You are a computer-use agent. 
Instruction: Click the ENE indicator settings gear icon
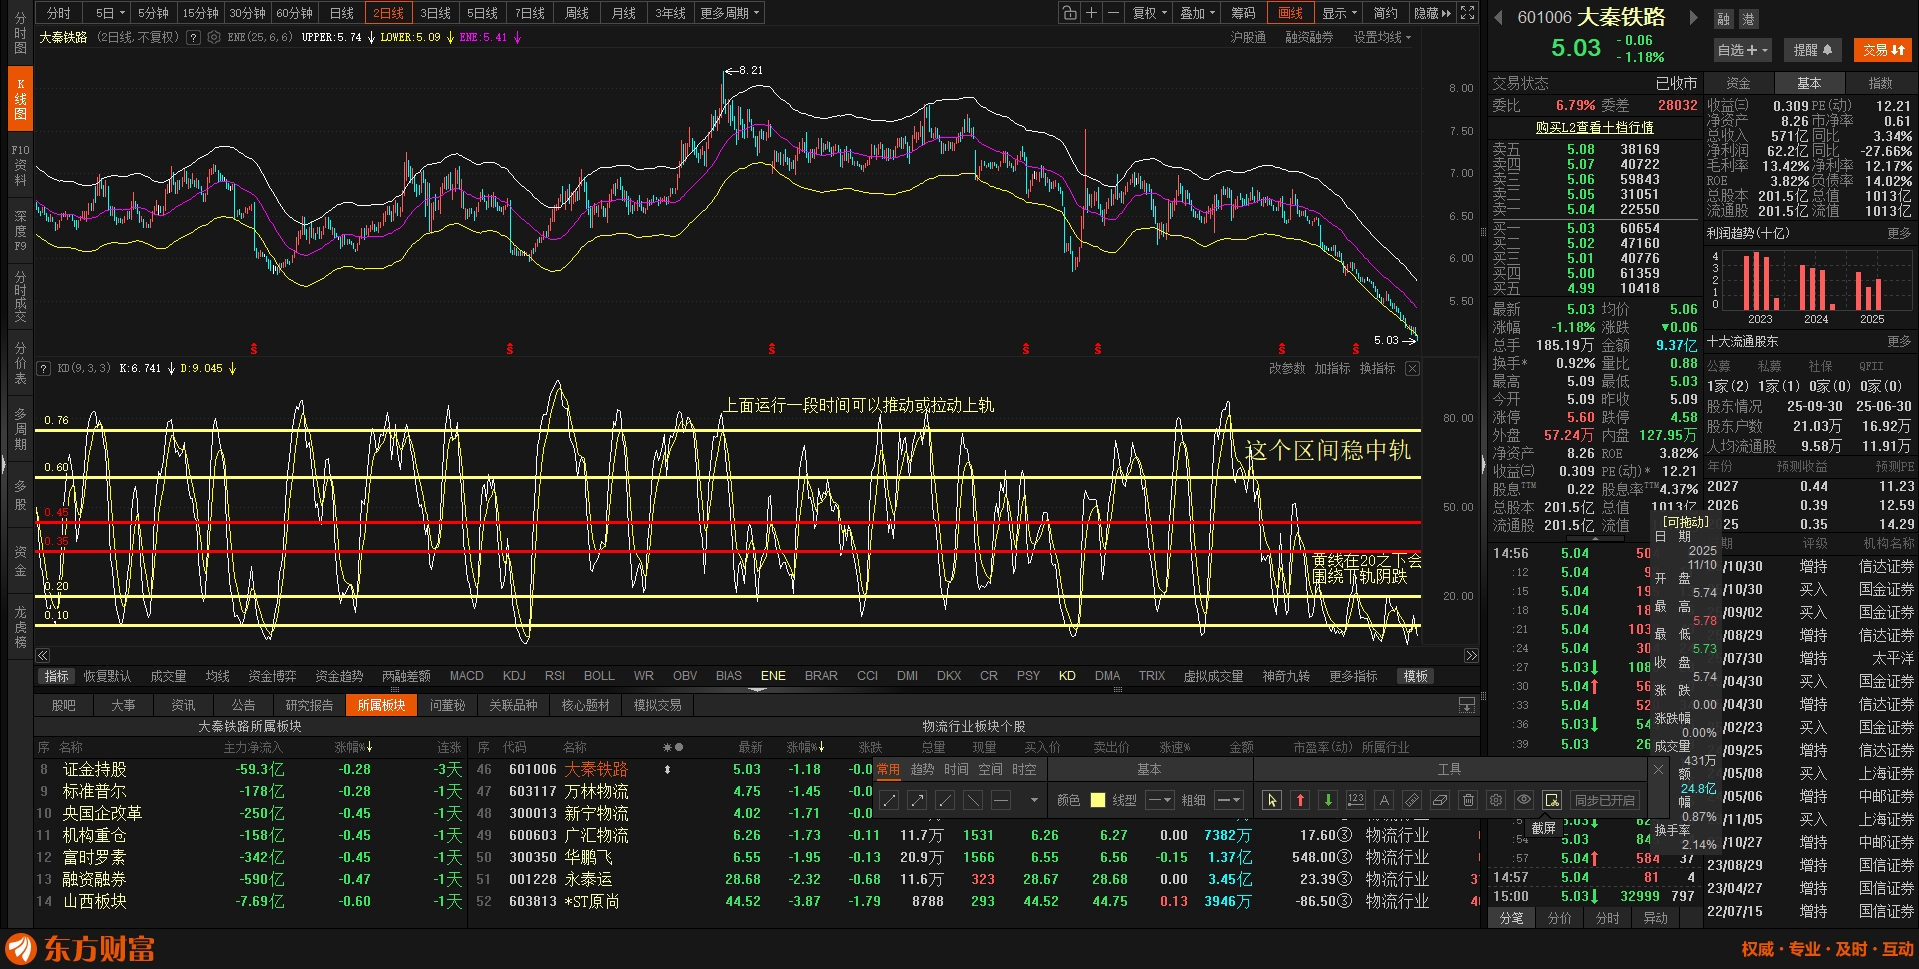[214, 37]
